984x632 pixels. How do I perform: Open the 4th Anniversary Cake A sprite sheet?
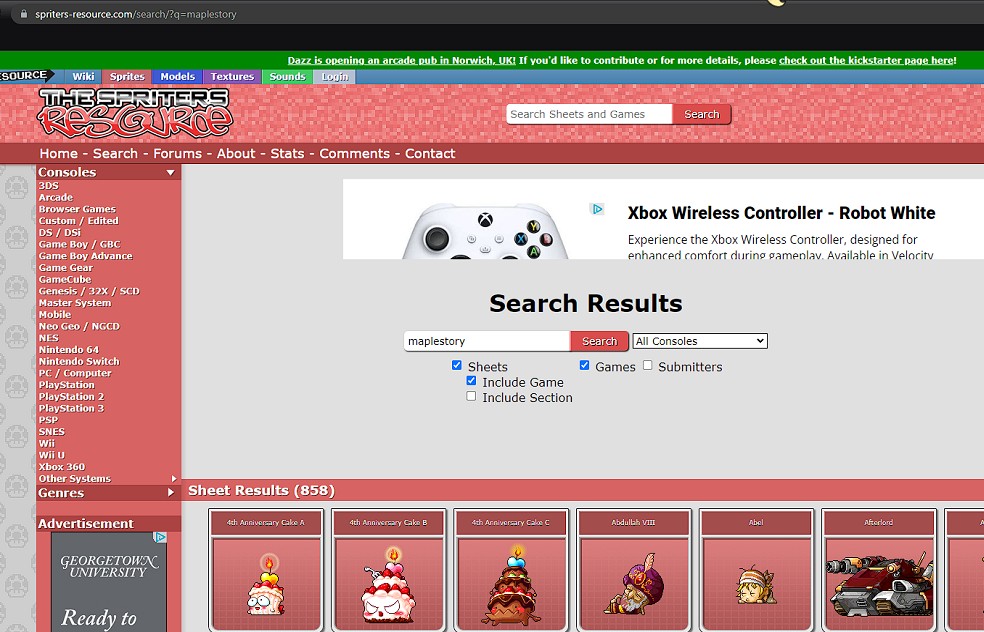pos(265,569)
